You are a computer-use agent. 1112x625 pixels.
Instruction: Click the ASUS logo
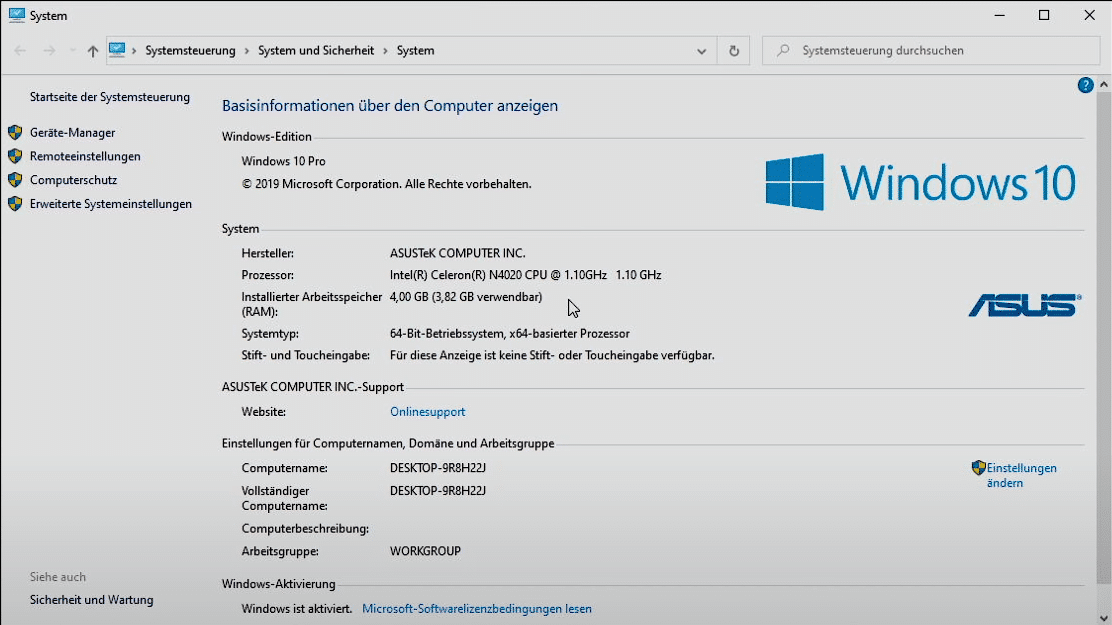(x=1025, y=305)
